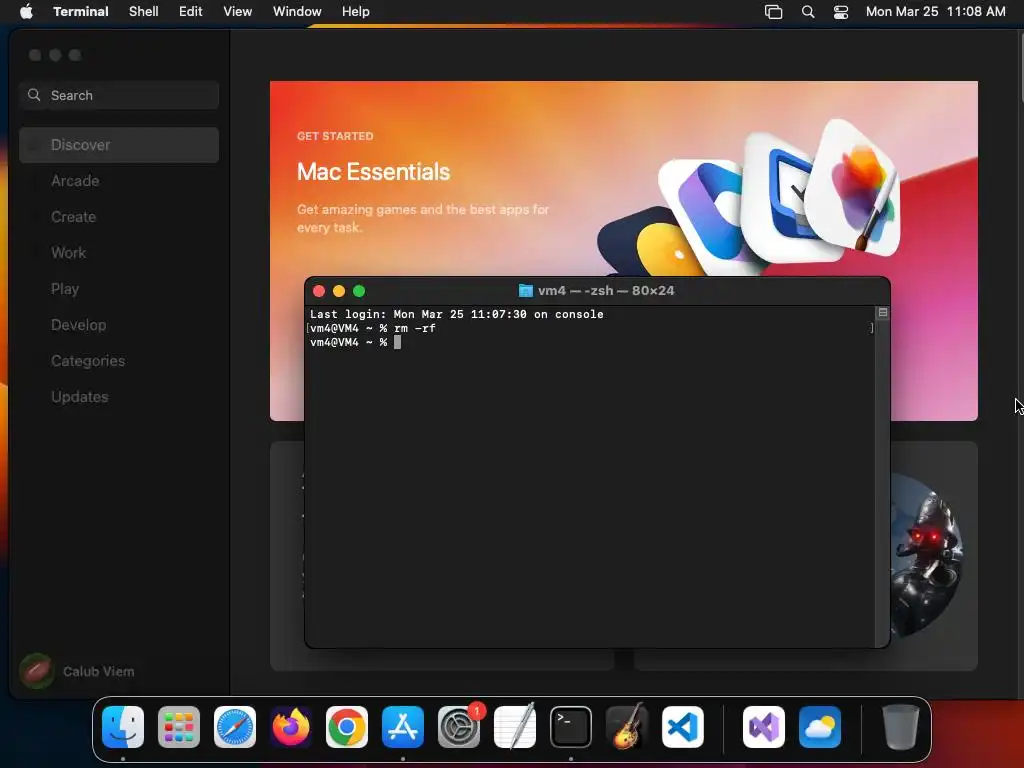The height and width of the screenshot is (768, 1024).
Task: Click the robot game artwork thumbnail
Action: pos(928,555)
